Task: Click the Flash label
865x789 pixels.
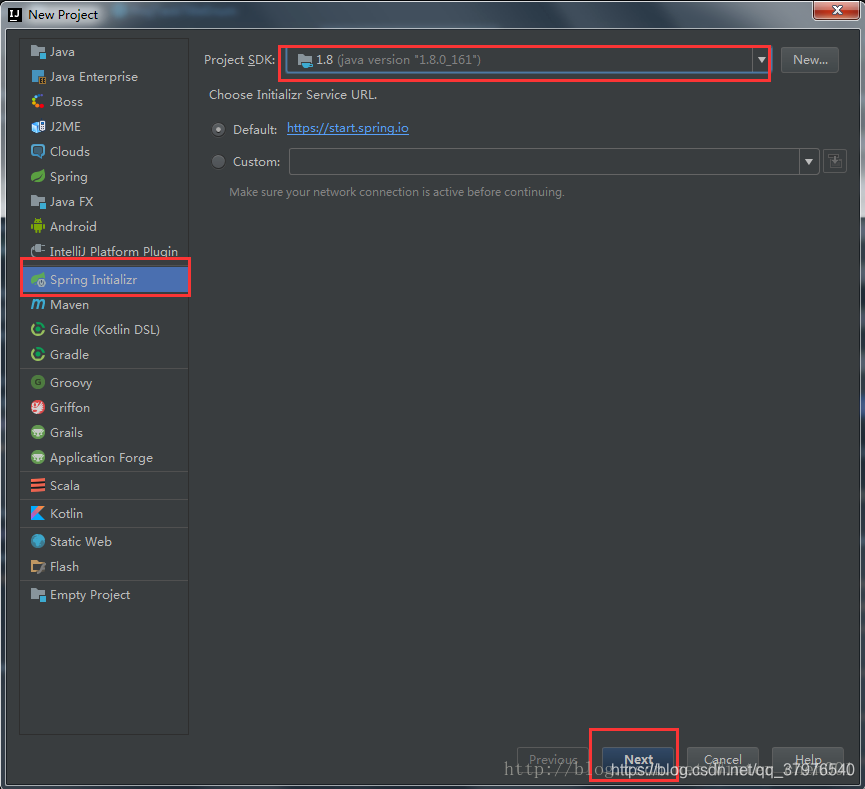Action: 64,567
